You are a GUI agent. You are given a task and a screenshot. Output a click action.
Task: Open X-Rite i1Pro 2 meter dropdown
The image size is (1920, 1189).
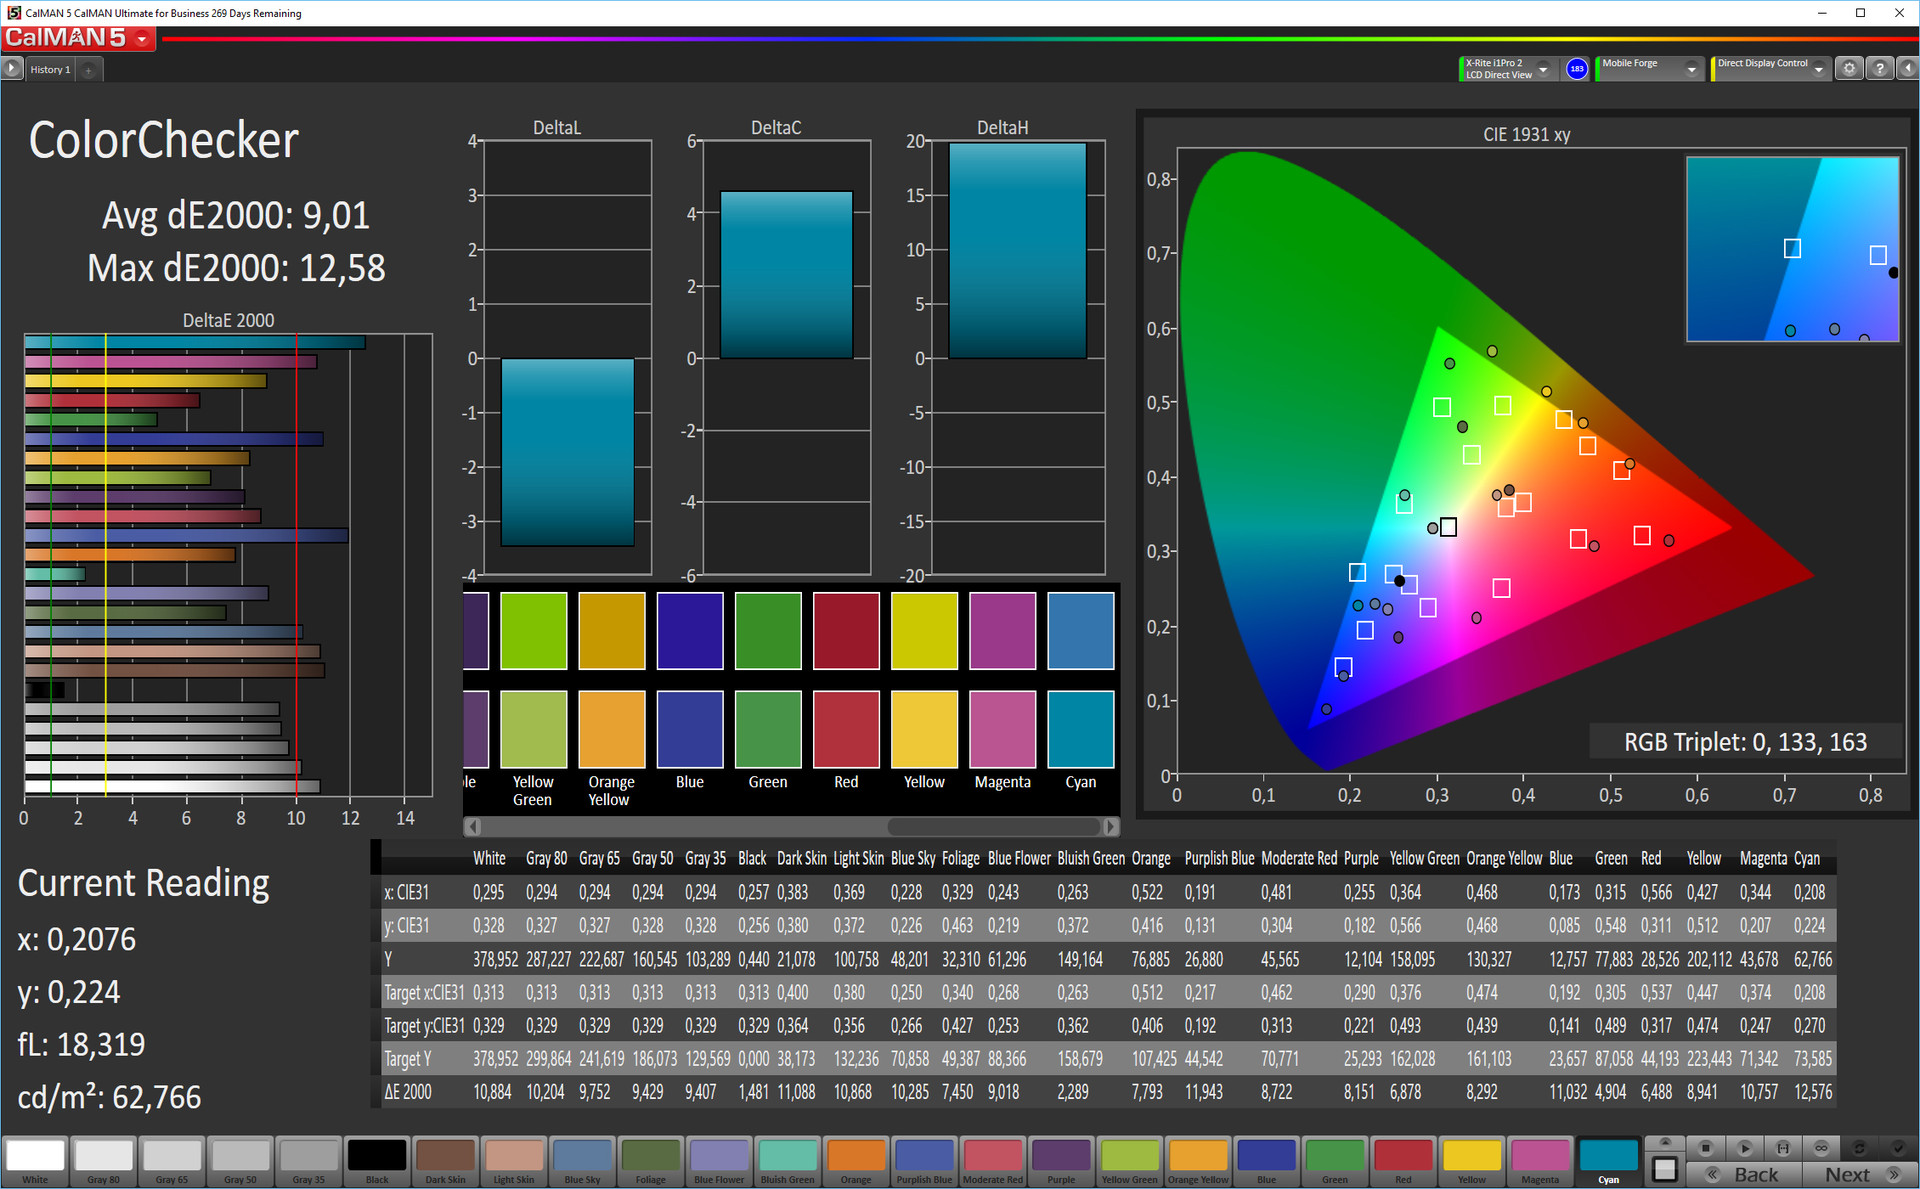tap(1543, 68)
